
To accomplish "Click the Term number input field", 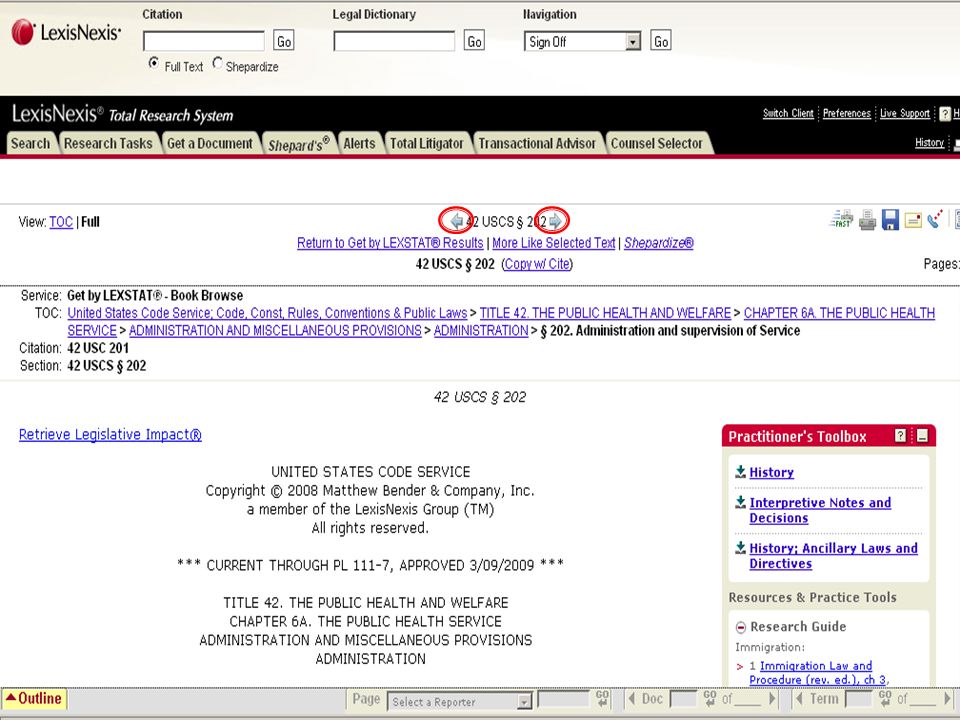I will click(x=858, y=699).
